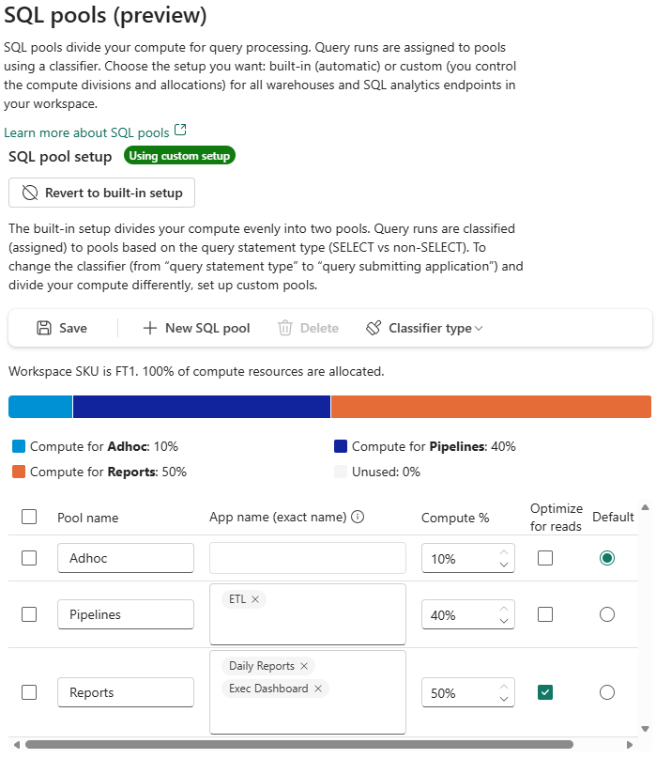Increase Adhoc compute percentage

(x=504, y=551)
